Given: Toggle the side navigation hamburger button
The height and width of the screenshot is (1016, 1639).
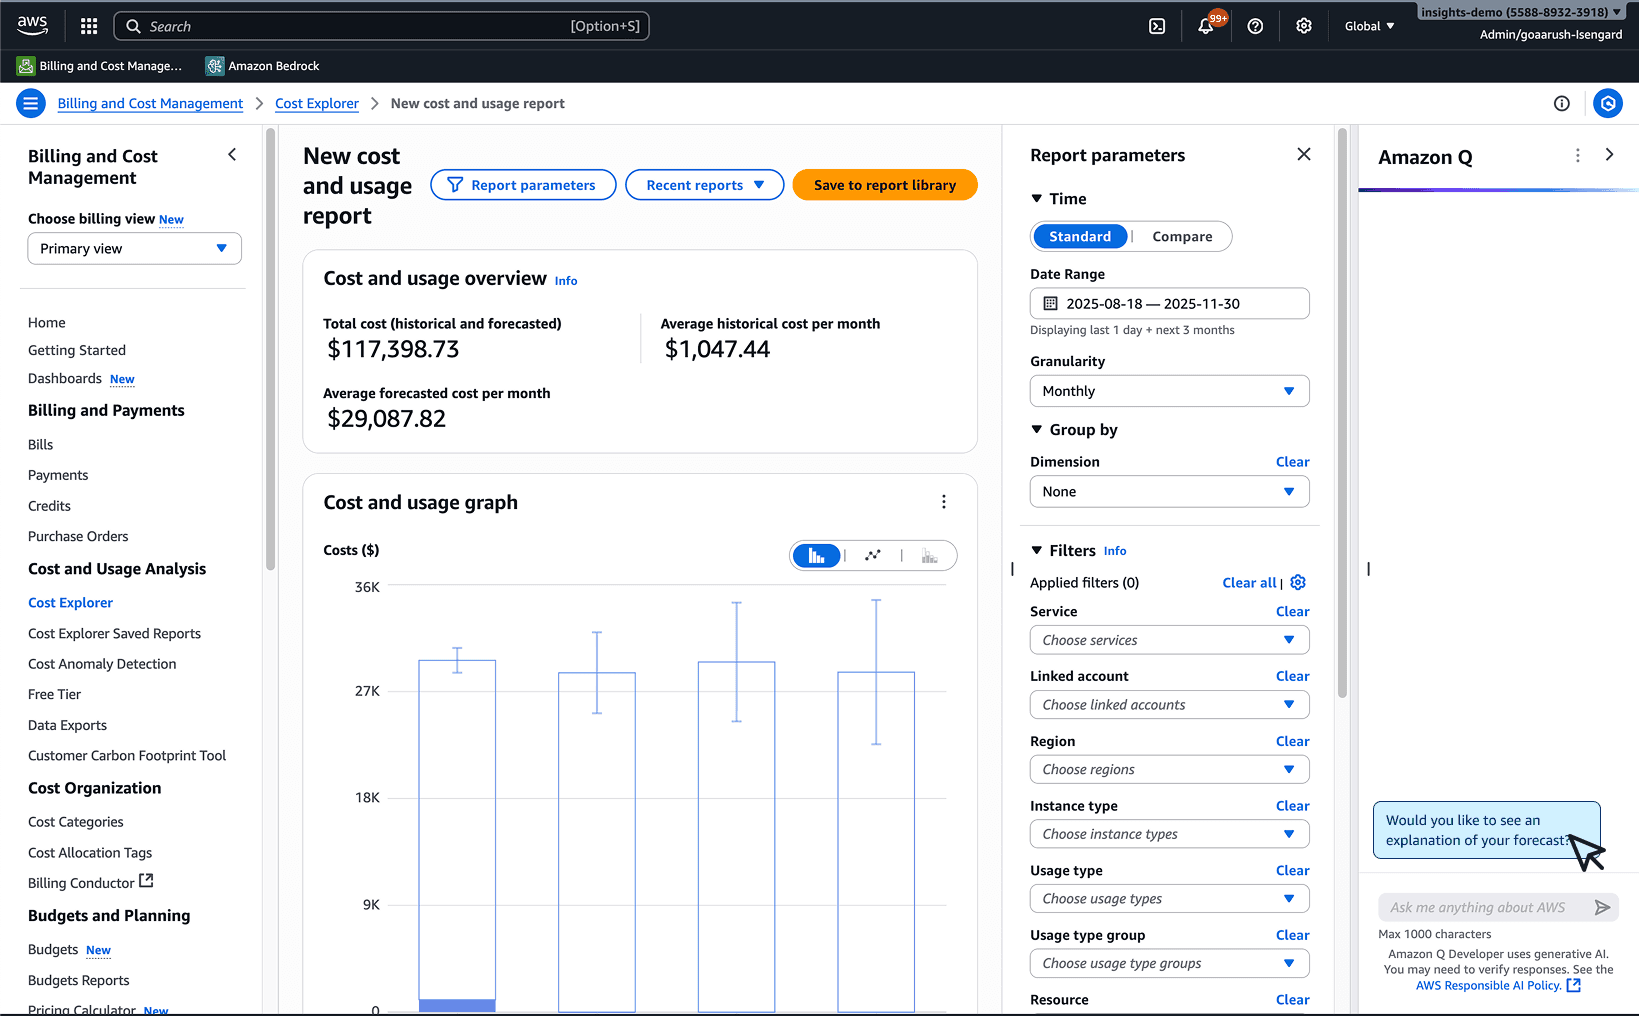Looking at the screenshot, I should 31,103.
